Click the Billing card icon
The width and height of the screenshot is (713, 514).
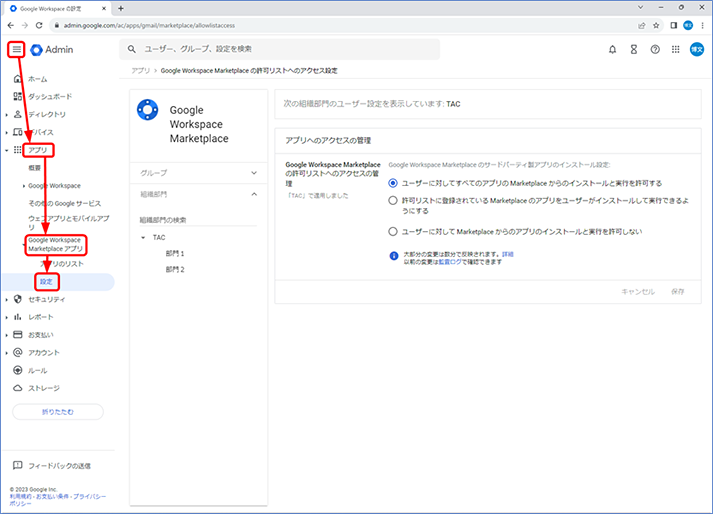[18, 335]
